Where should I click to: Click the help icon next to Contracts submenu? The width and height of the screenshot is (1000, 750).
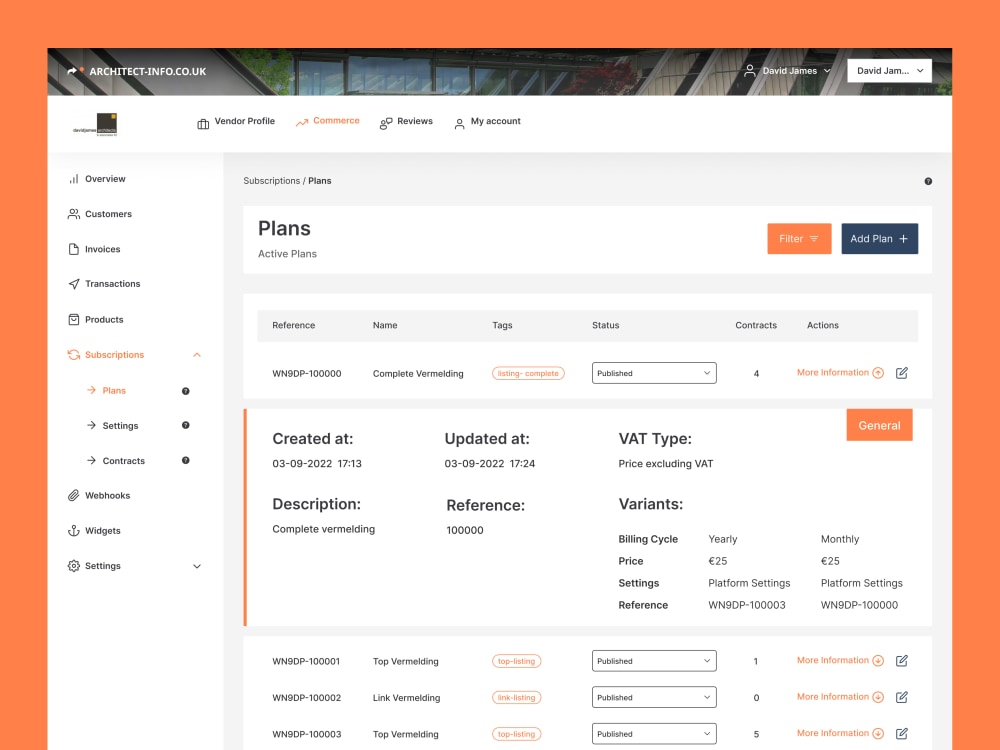186,460
